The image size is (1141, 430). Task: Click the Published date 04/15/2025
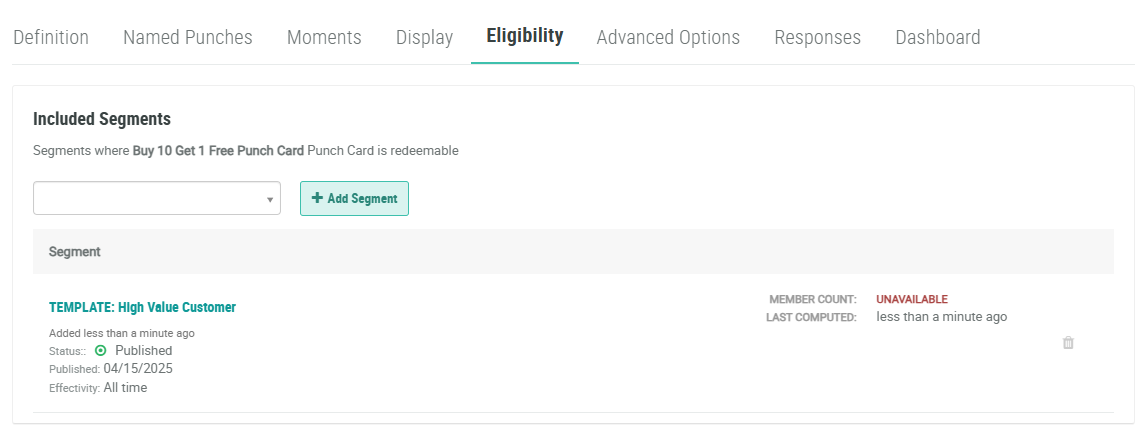pos(138,369)
